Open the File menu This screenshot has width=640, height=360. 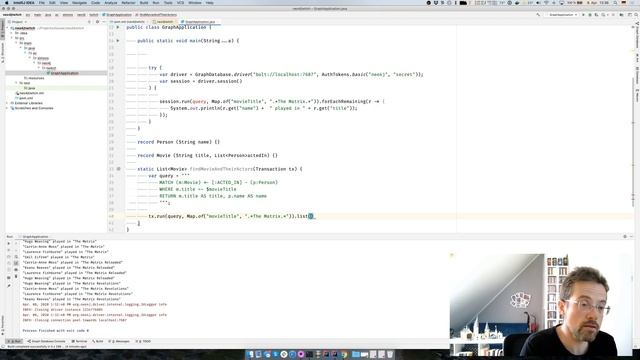(x=42, y=2)
